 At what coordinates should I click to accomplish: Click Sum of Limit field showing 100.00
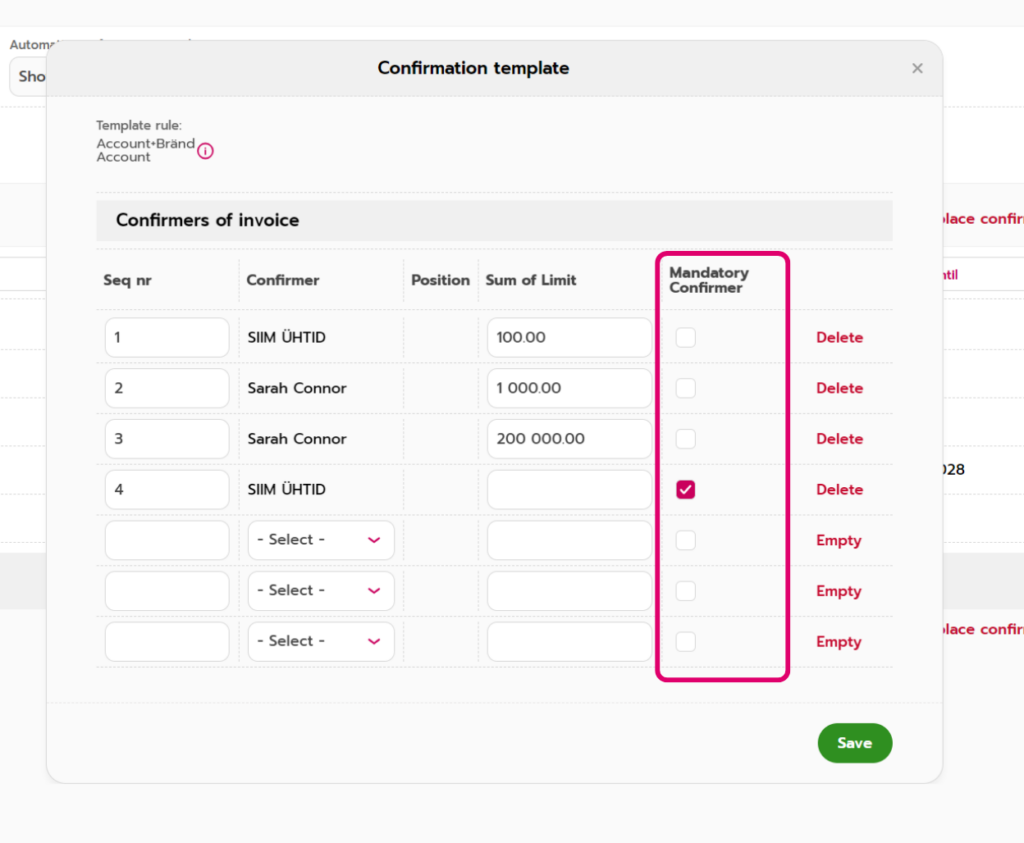tap(568, 338)
